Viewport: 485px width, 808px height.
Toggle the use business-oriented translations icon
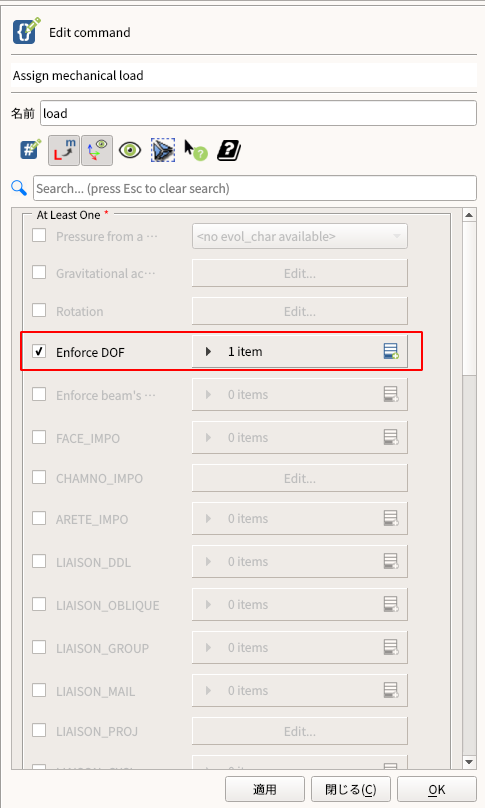pyautogui.click(x=64, y=150)
